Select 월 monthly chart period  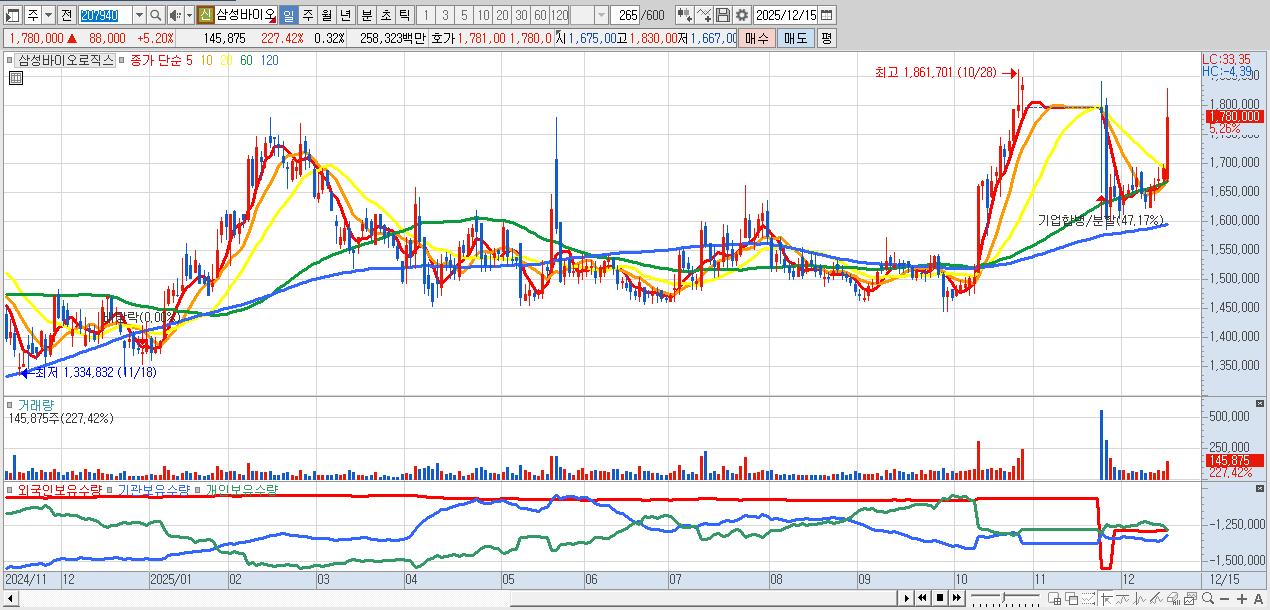pos(326,15)
